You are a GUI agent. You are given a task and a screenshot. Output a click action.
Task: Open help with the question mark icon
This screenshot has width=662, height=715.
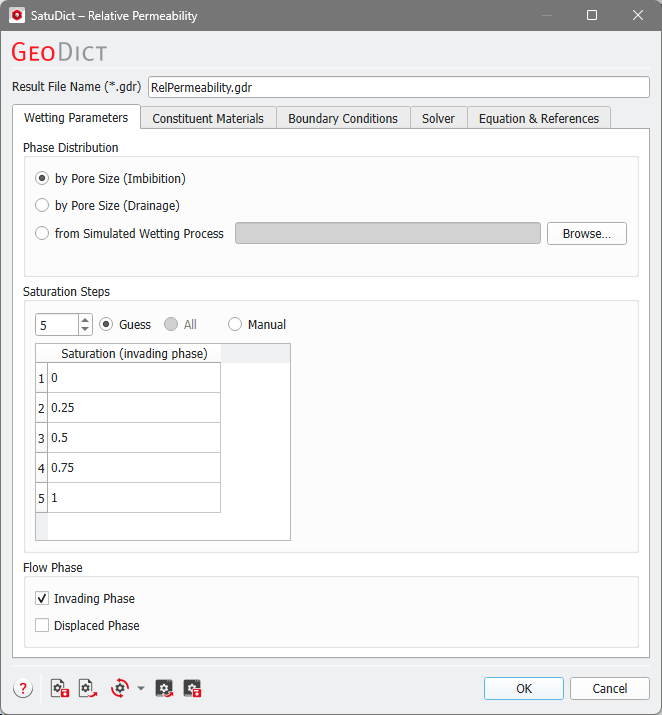click(x=23, y=688)
